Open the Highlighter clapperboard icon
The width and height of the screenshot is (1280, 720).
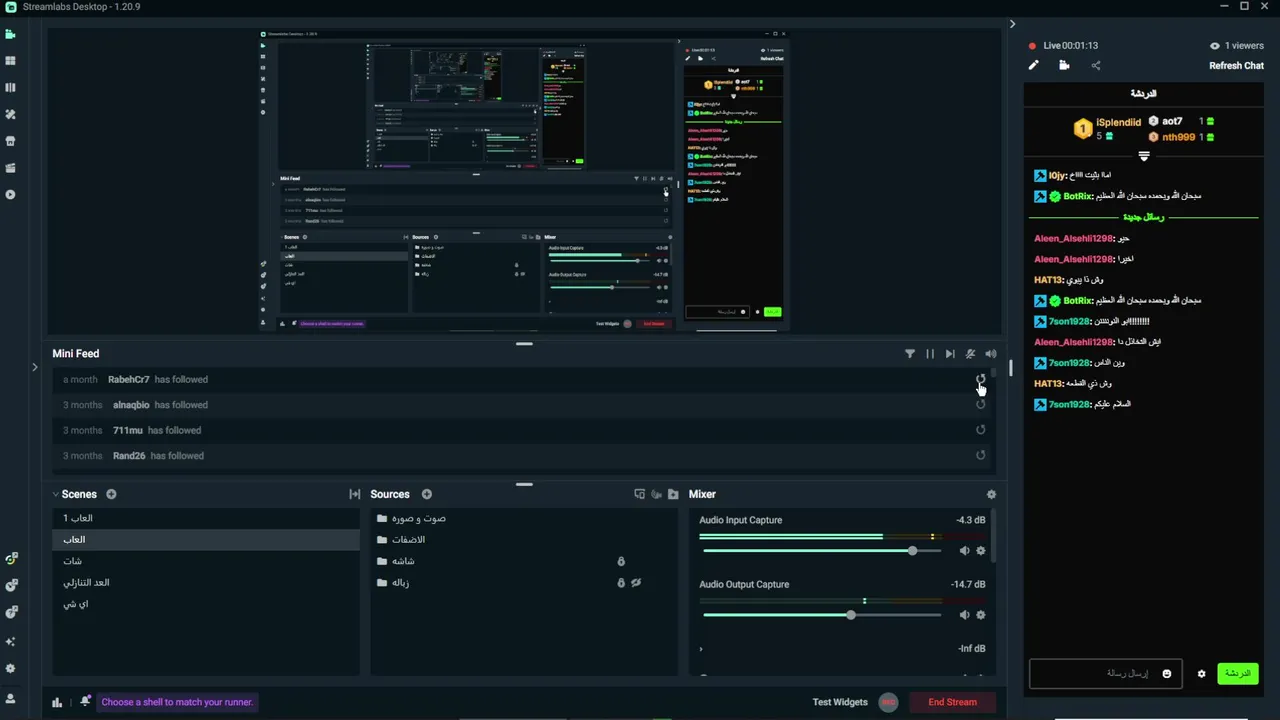point(10,168)
